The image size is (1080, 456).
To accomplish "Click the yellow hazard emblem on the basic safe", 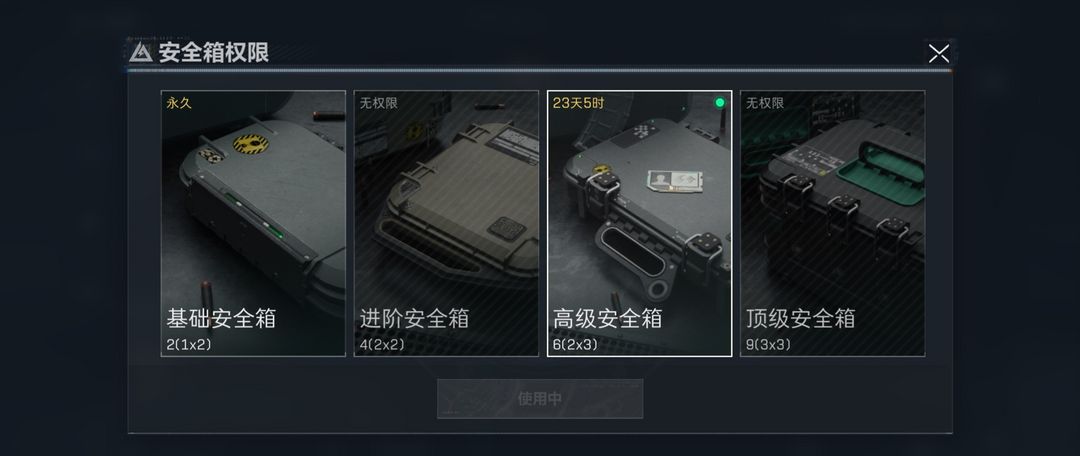I will pos(251,143).
